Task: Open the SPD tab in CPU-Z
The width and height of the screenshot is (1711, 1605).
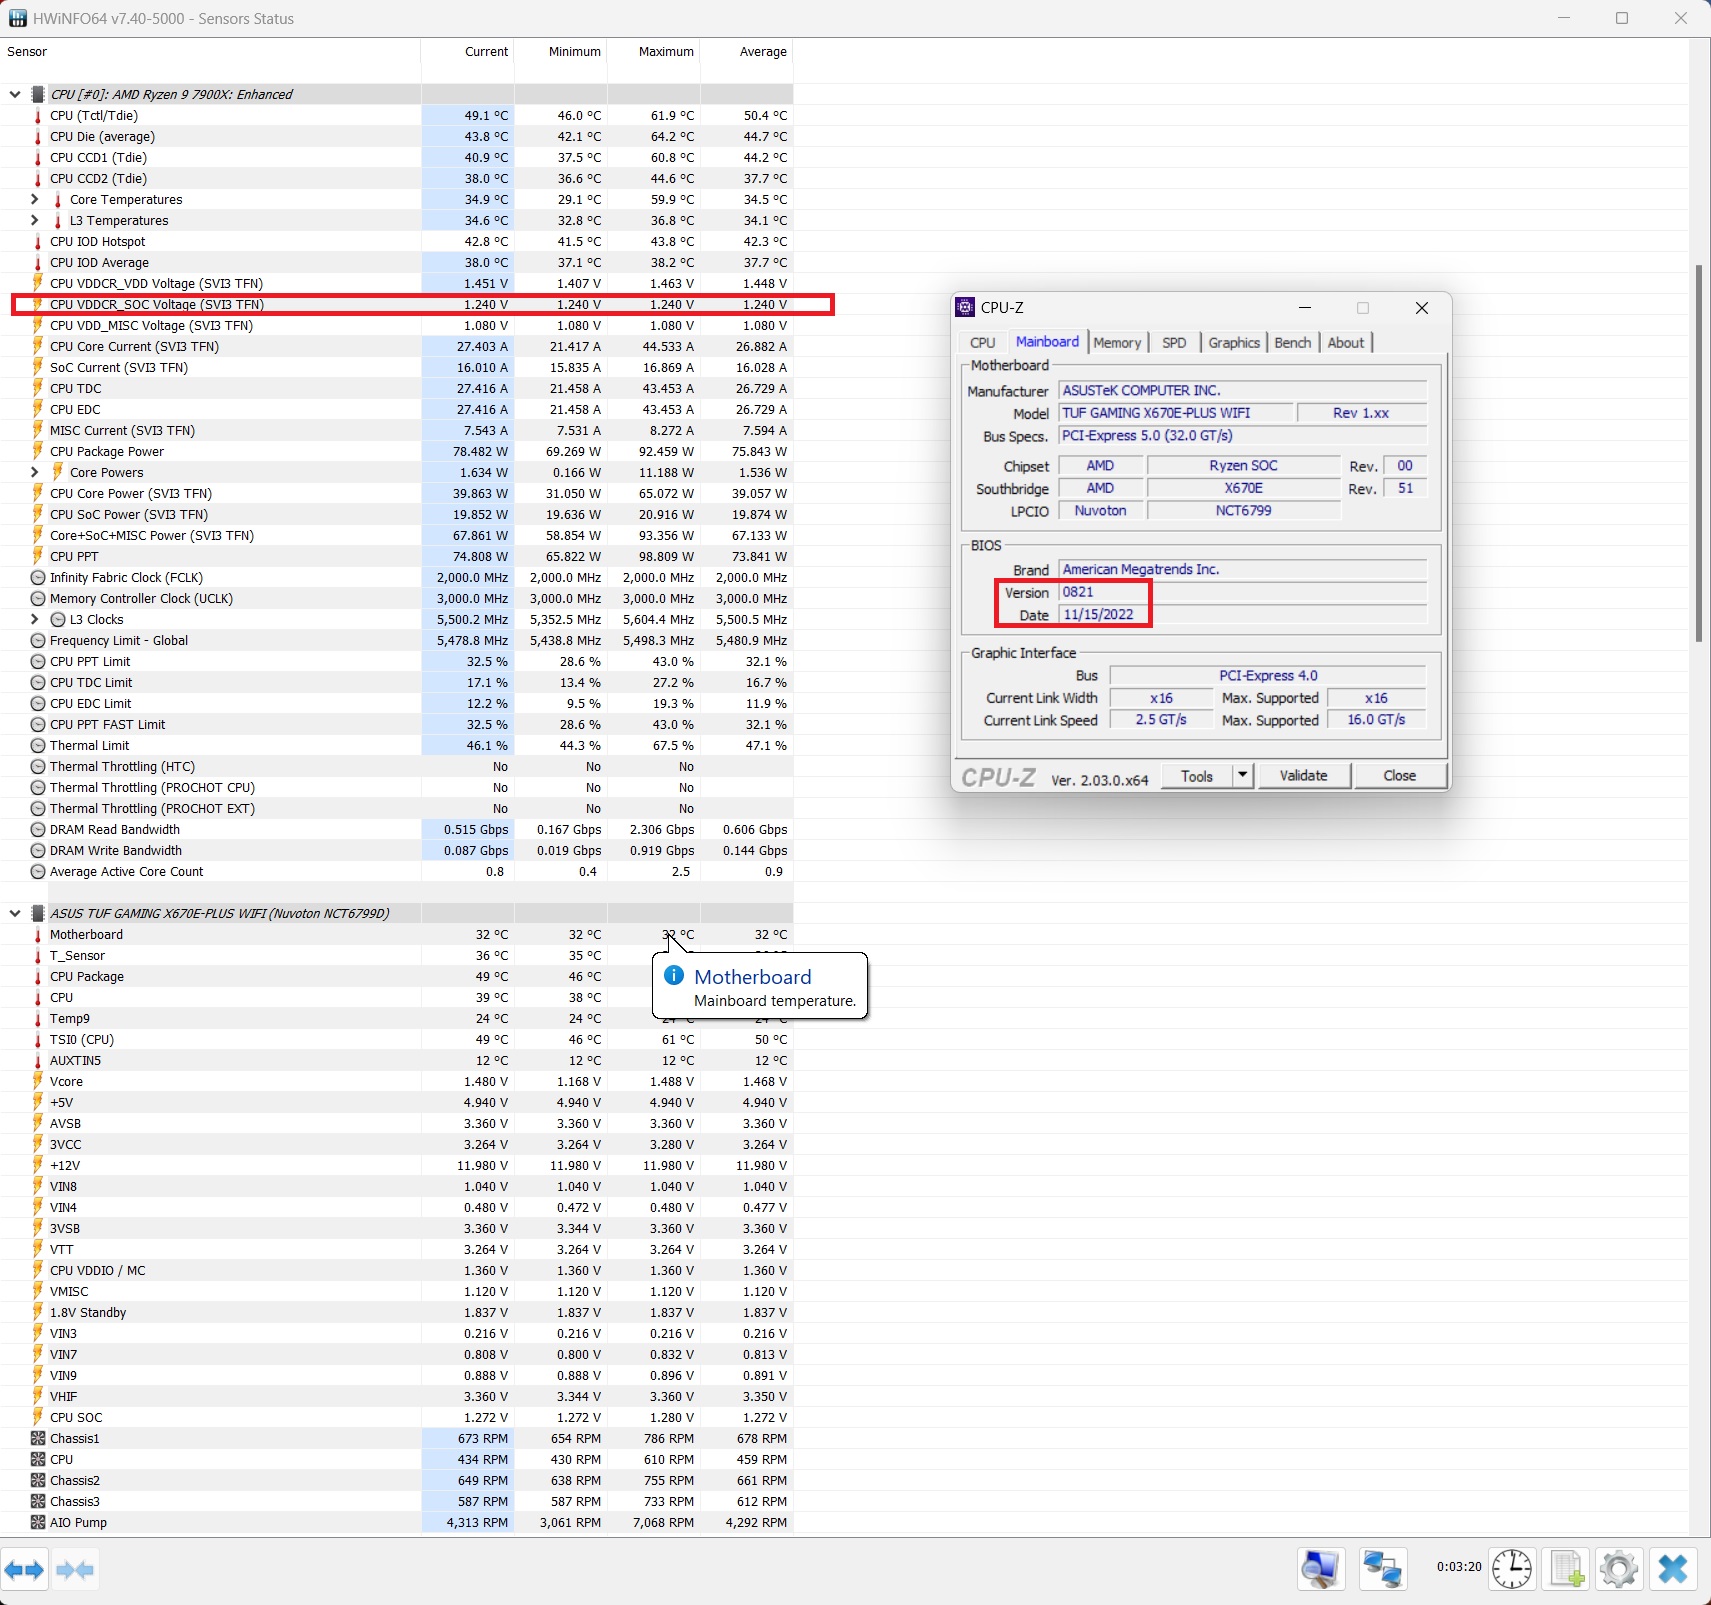Action: coord(1174,342)
